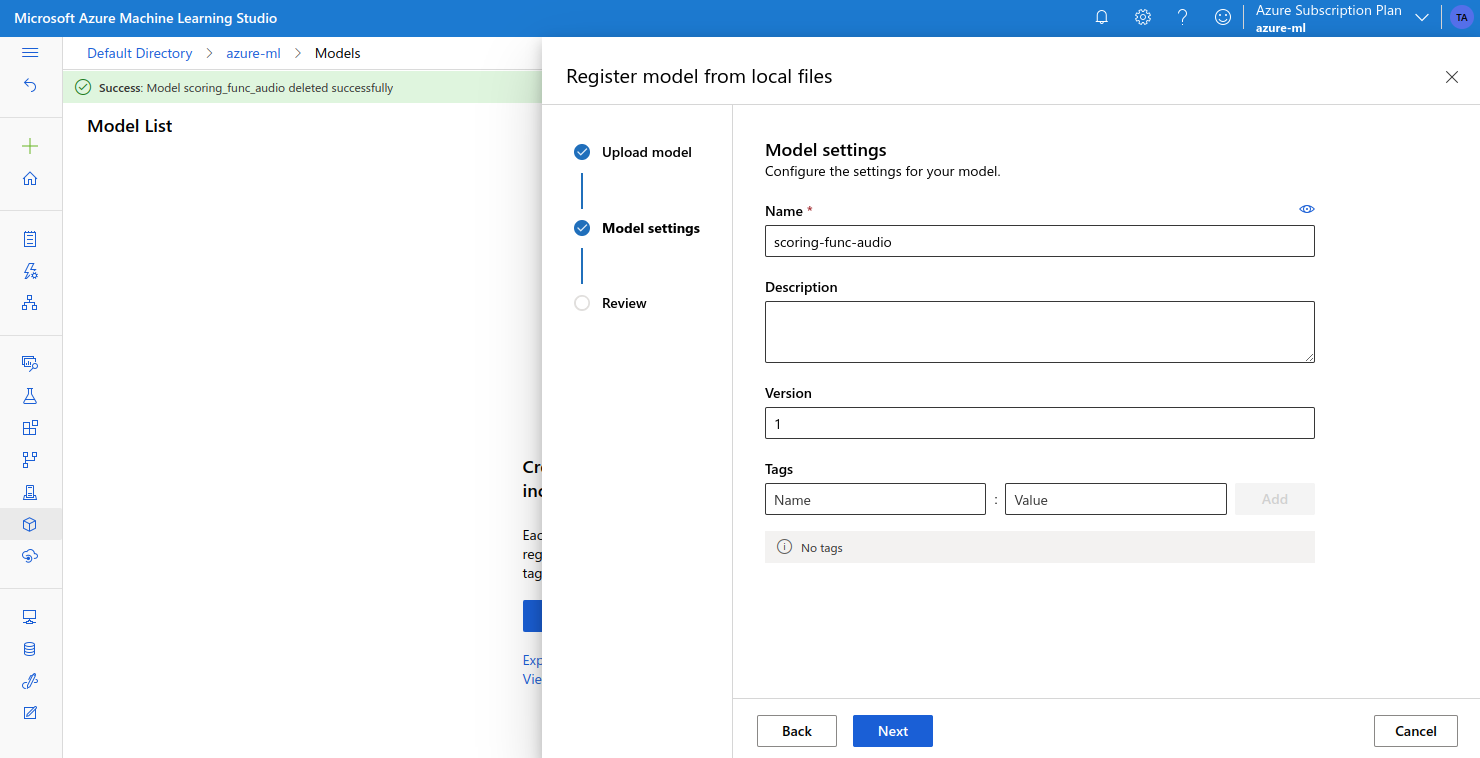
Task: Select the Review step circle
Action: [x=582, y=303]
